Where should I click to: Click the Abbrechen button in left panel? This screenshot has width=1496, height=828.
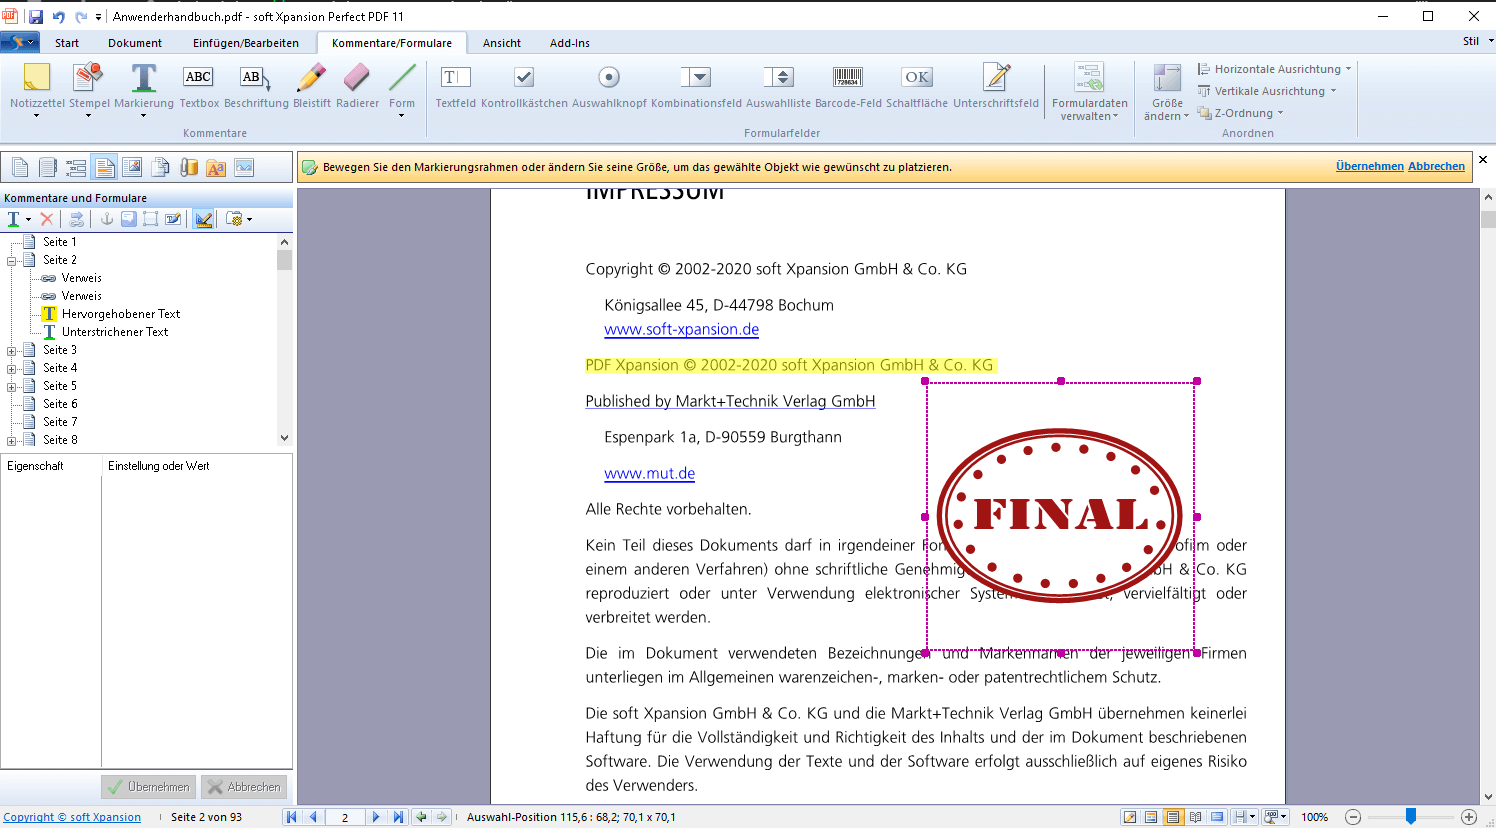pos(244,787)
